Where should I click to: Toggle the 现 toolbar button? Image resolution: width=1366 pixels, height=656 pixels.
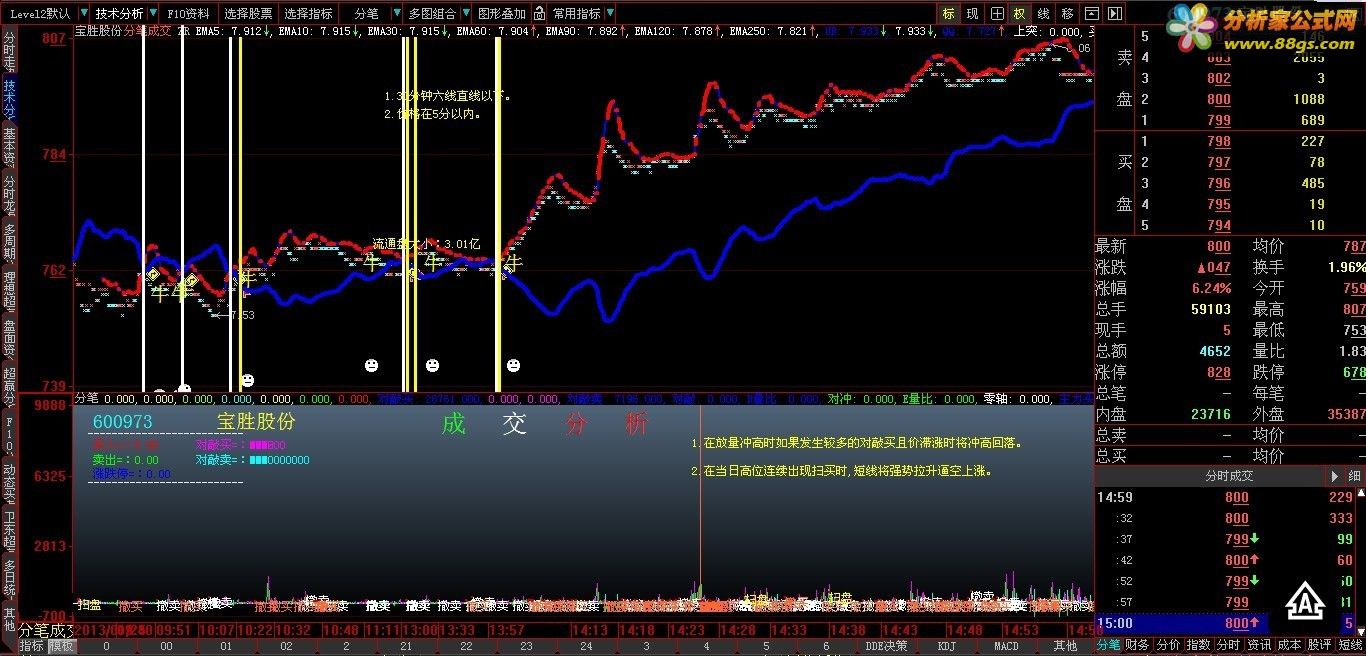click(x=972, y=13)
